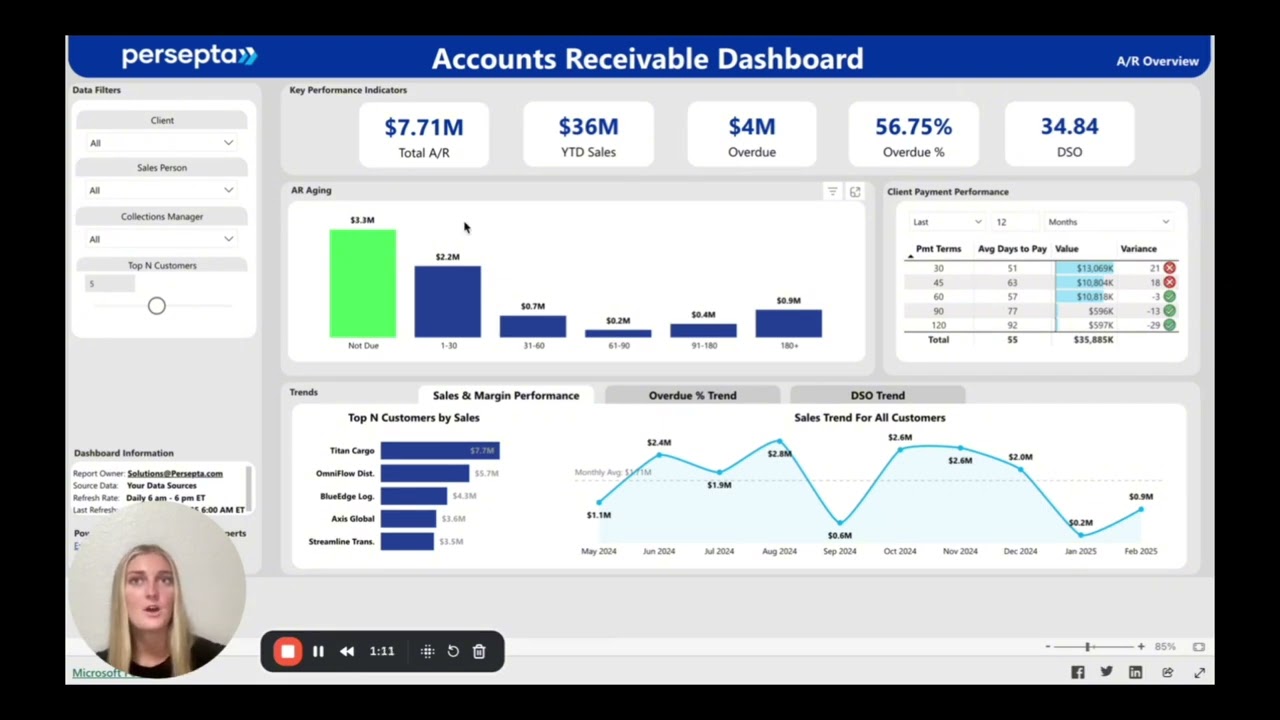Click the $13,069K value cell
The width and height of the screenshot is (1280, 720).
pyautogui.click(x=1085, y=268)
